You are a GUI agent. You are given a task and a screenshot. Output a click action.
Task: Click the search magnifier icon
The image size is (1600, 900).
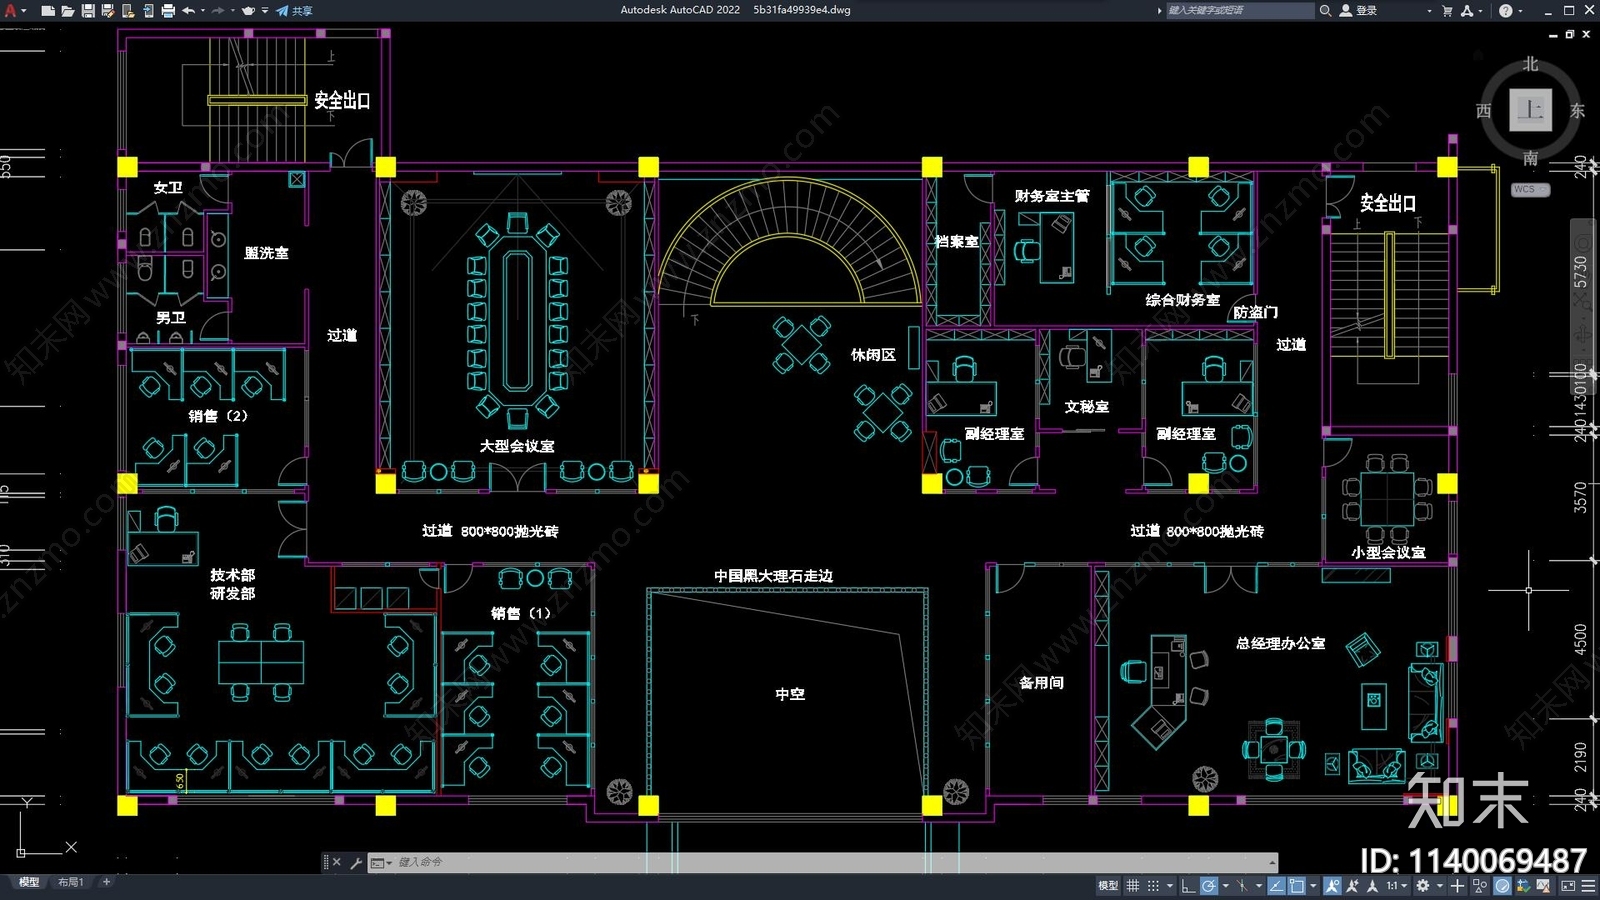click(1325, 10)
